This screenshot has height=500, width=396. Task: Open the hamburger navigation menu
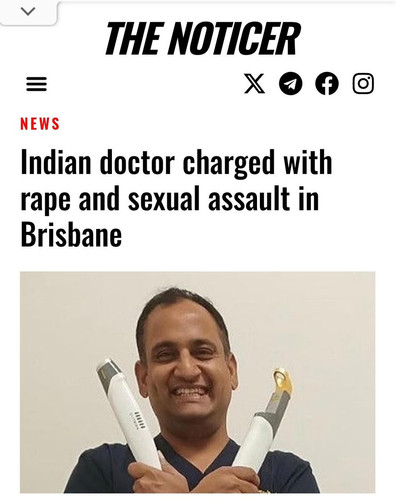[36, 84]
